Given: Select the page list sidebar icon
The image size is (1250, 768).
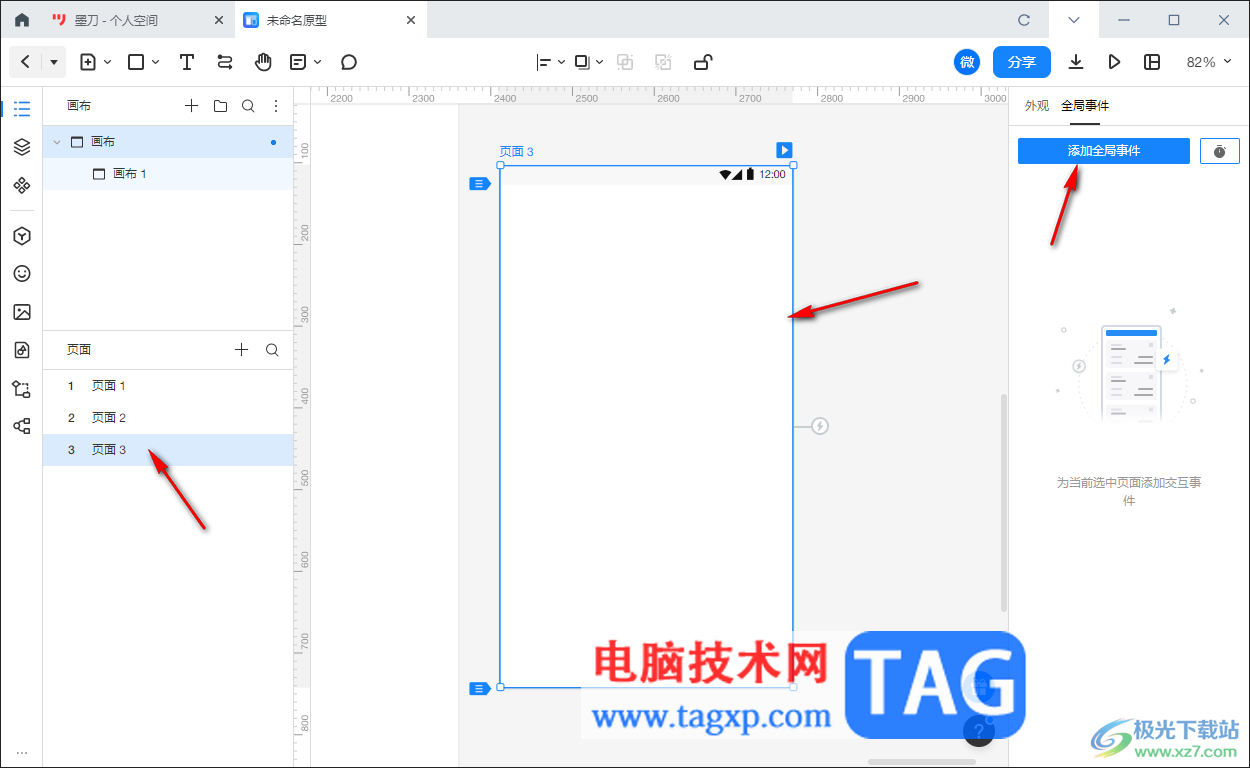Looking at the screenshot, I should pos(22,109).
